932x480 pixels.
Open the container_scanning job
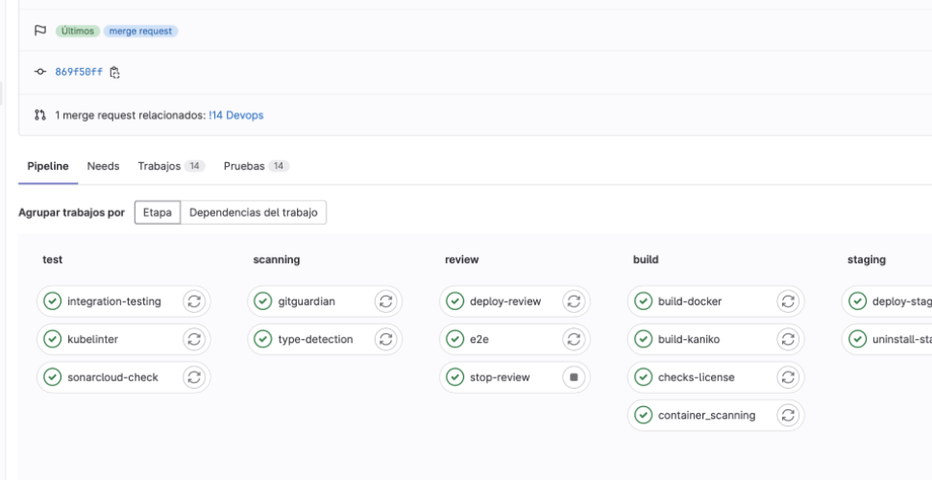point(707,415)
